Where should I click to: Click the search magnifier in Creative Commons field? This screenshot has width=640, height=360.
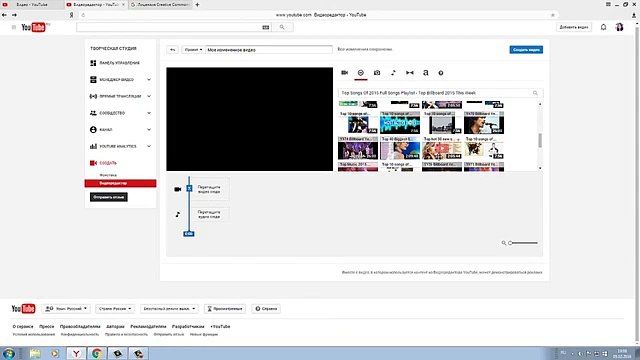pos(535,93)
